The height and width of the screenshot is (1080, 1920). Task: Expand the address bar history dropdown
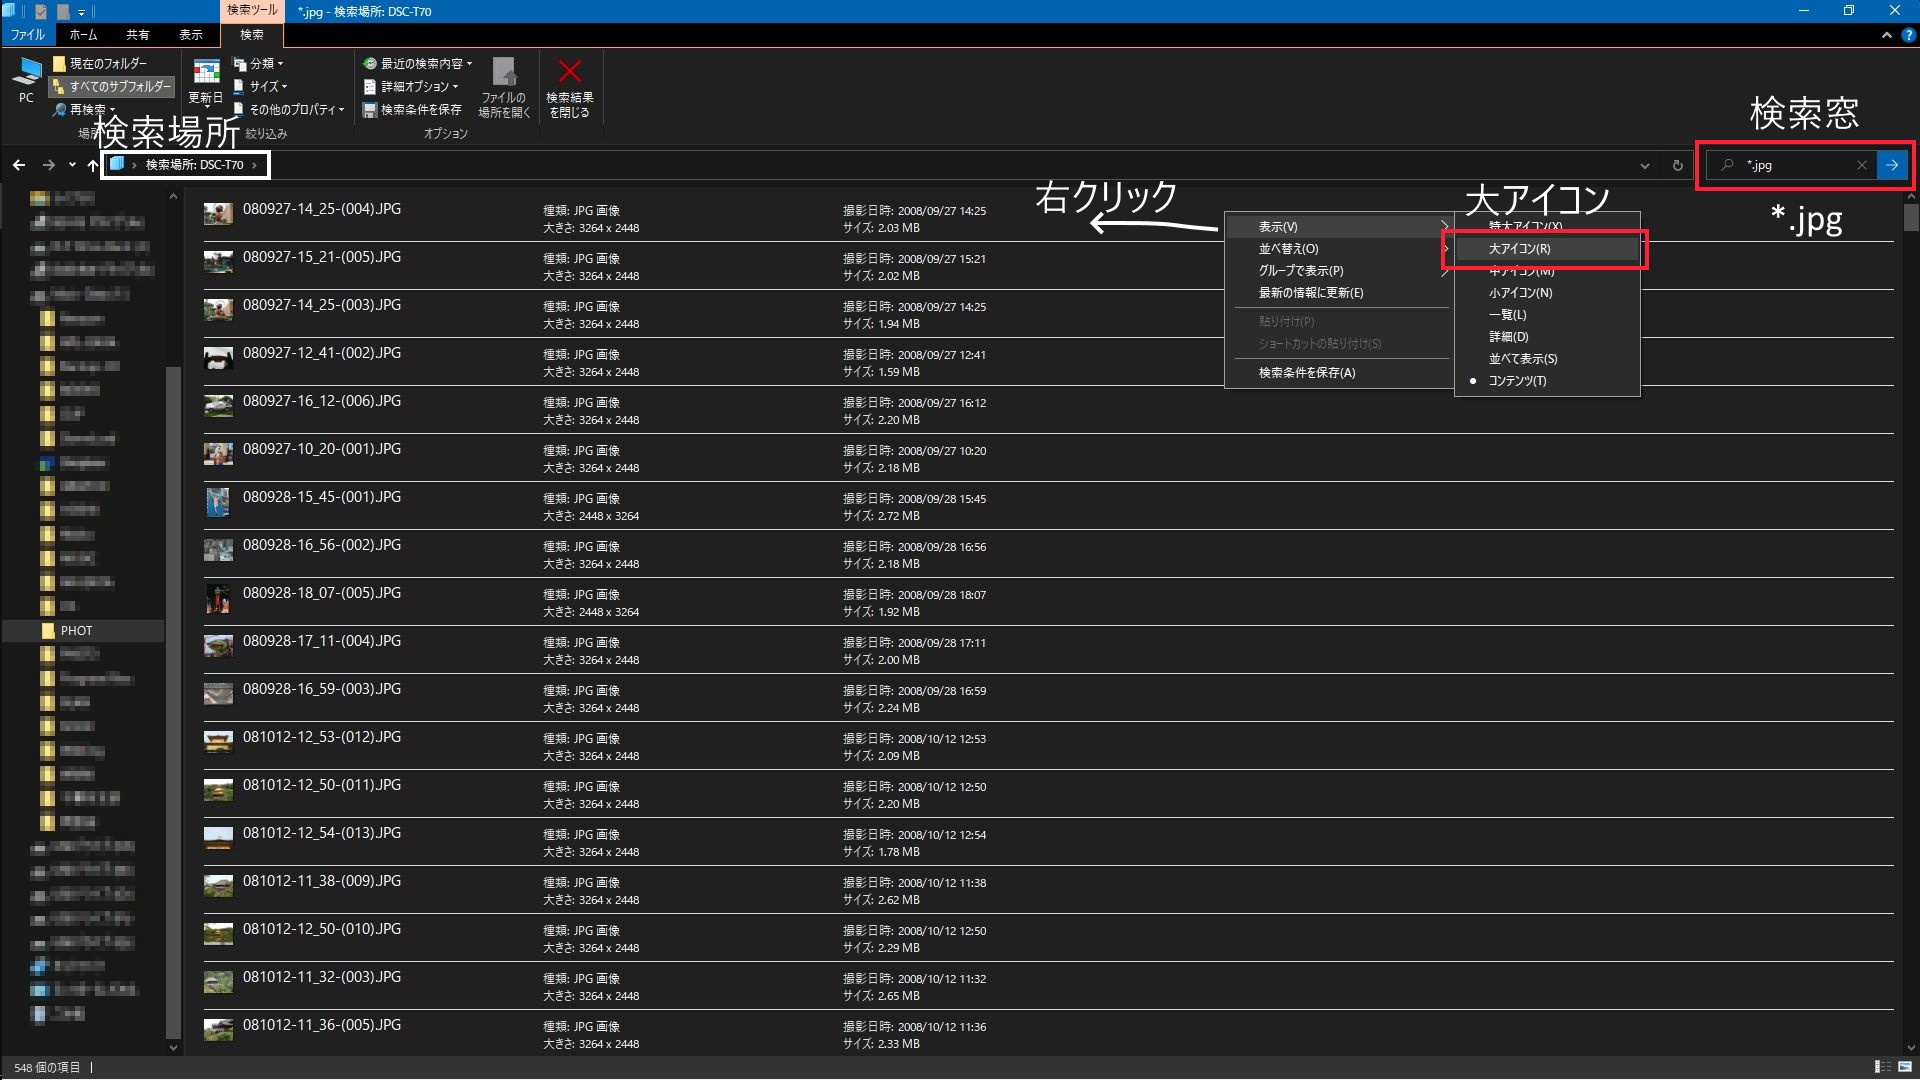coord(1644,166)
